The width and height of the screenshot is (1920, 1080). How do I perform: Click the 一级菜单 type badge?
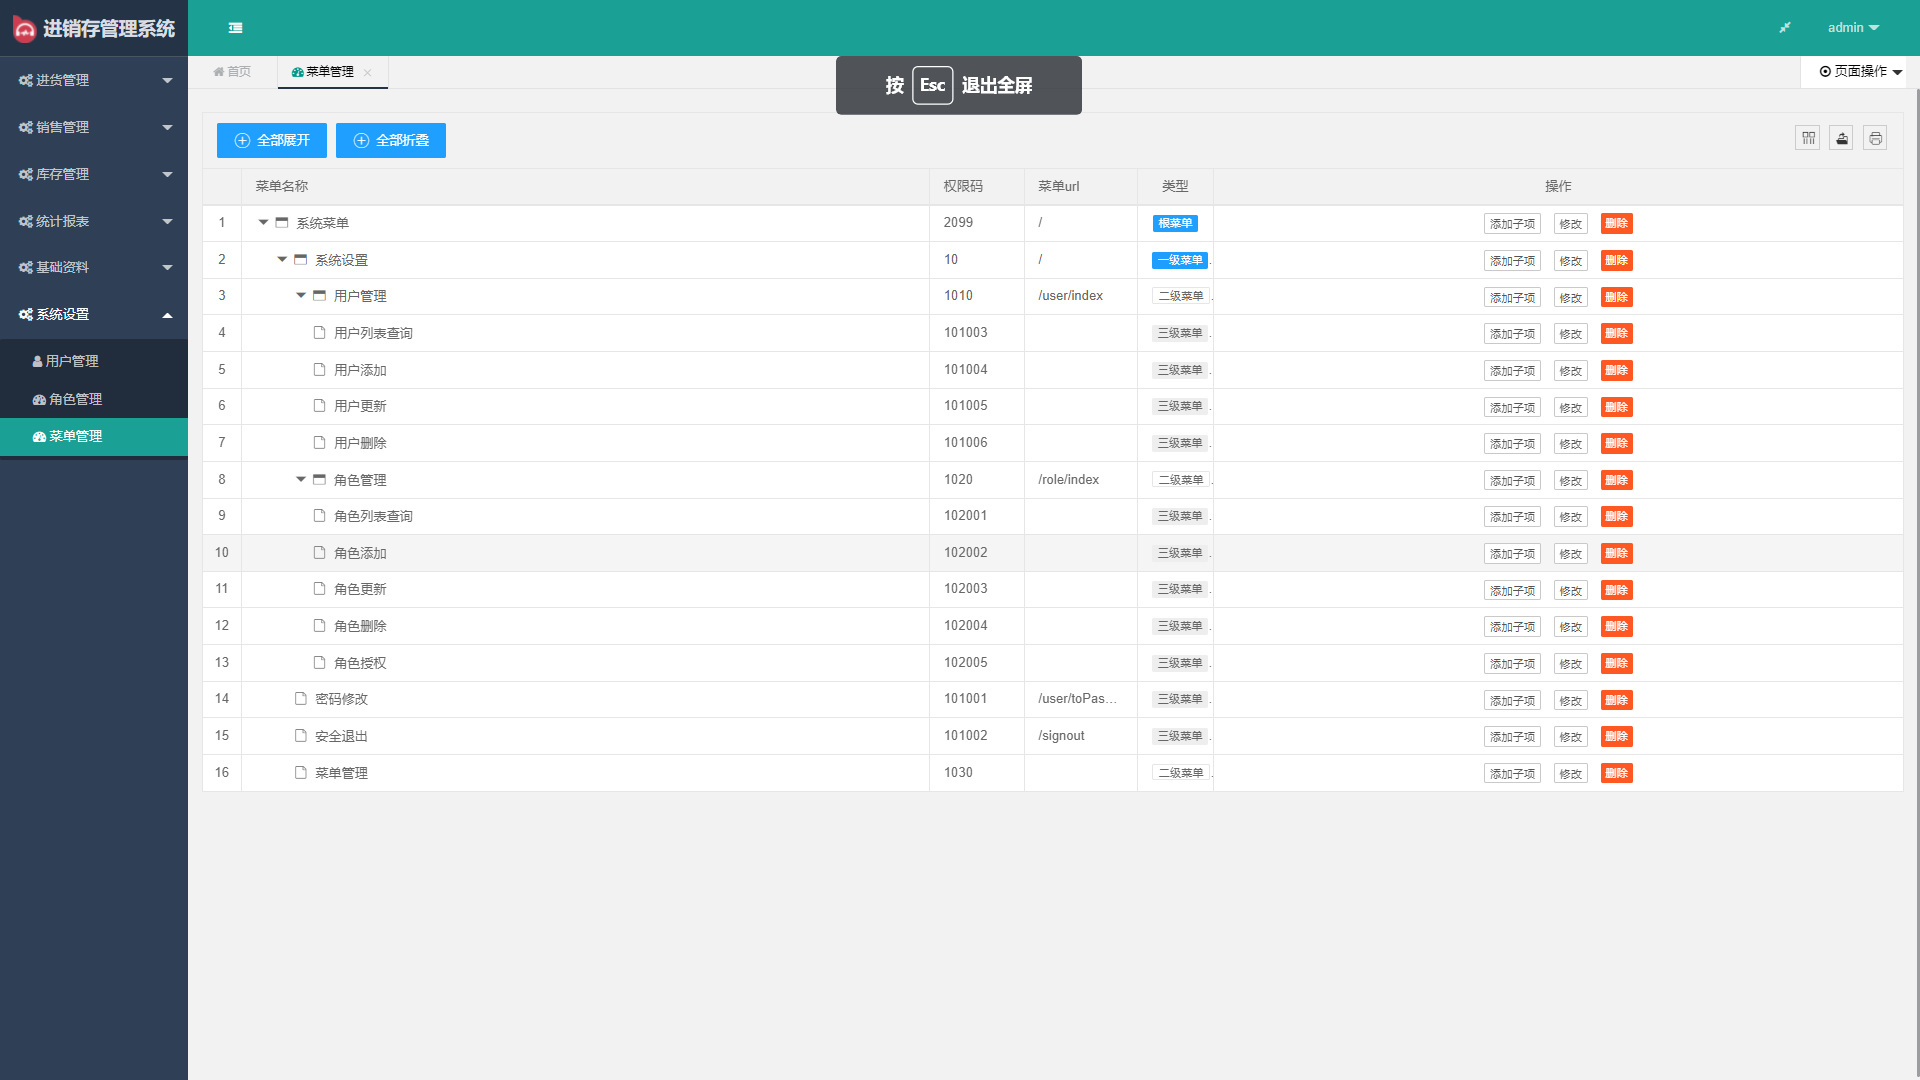pos(1180,260)
